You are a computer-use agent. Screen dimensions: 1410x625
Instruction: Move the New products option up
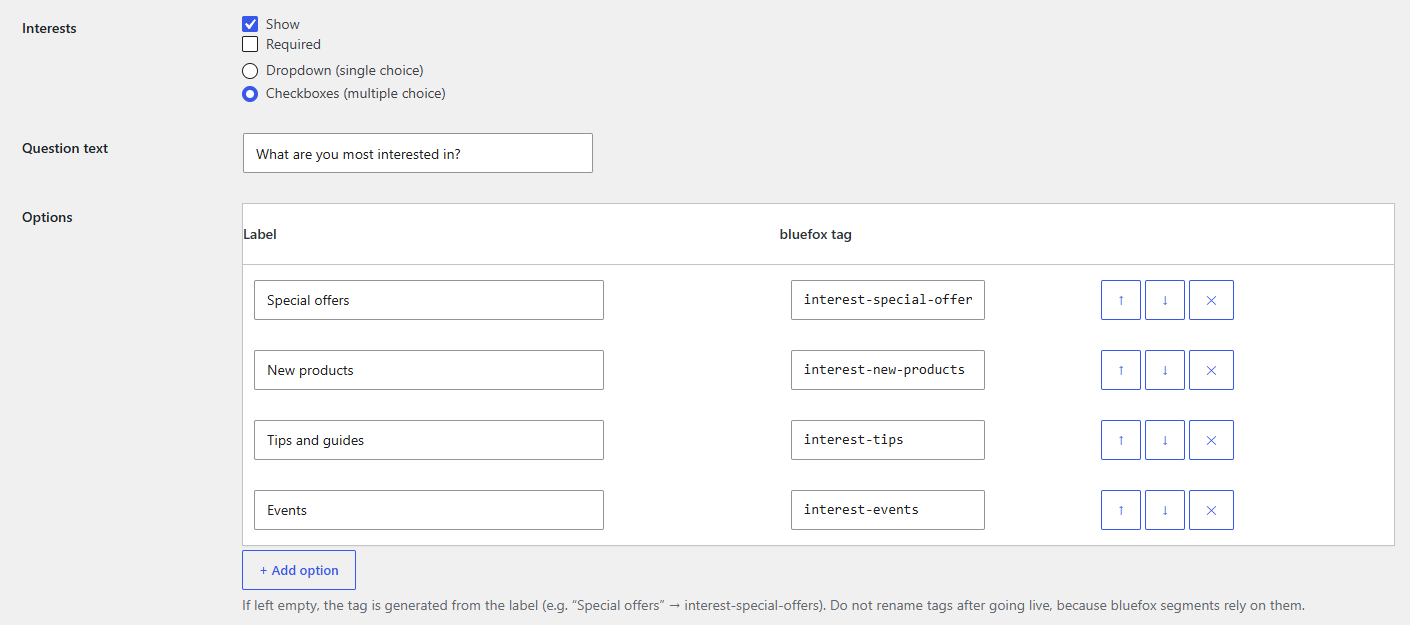click(x=1121, y=370)
